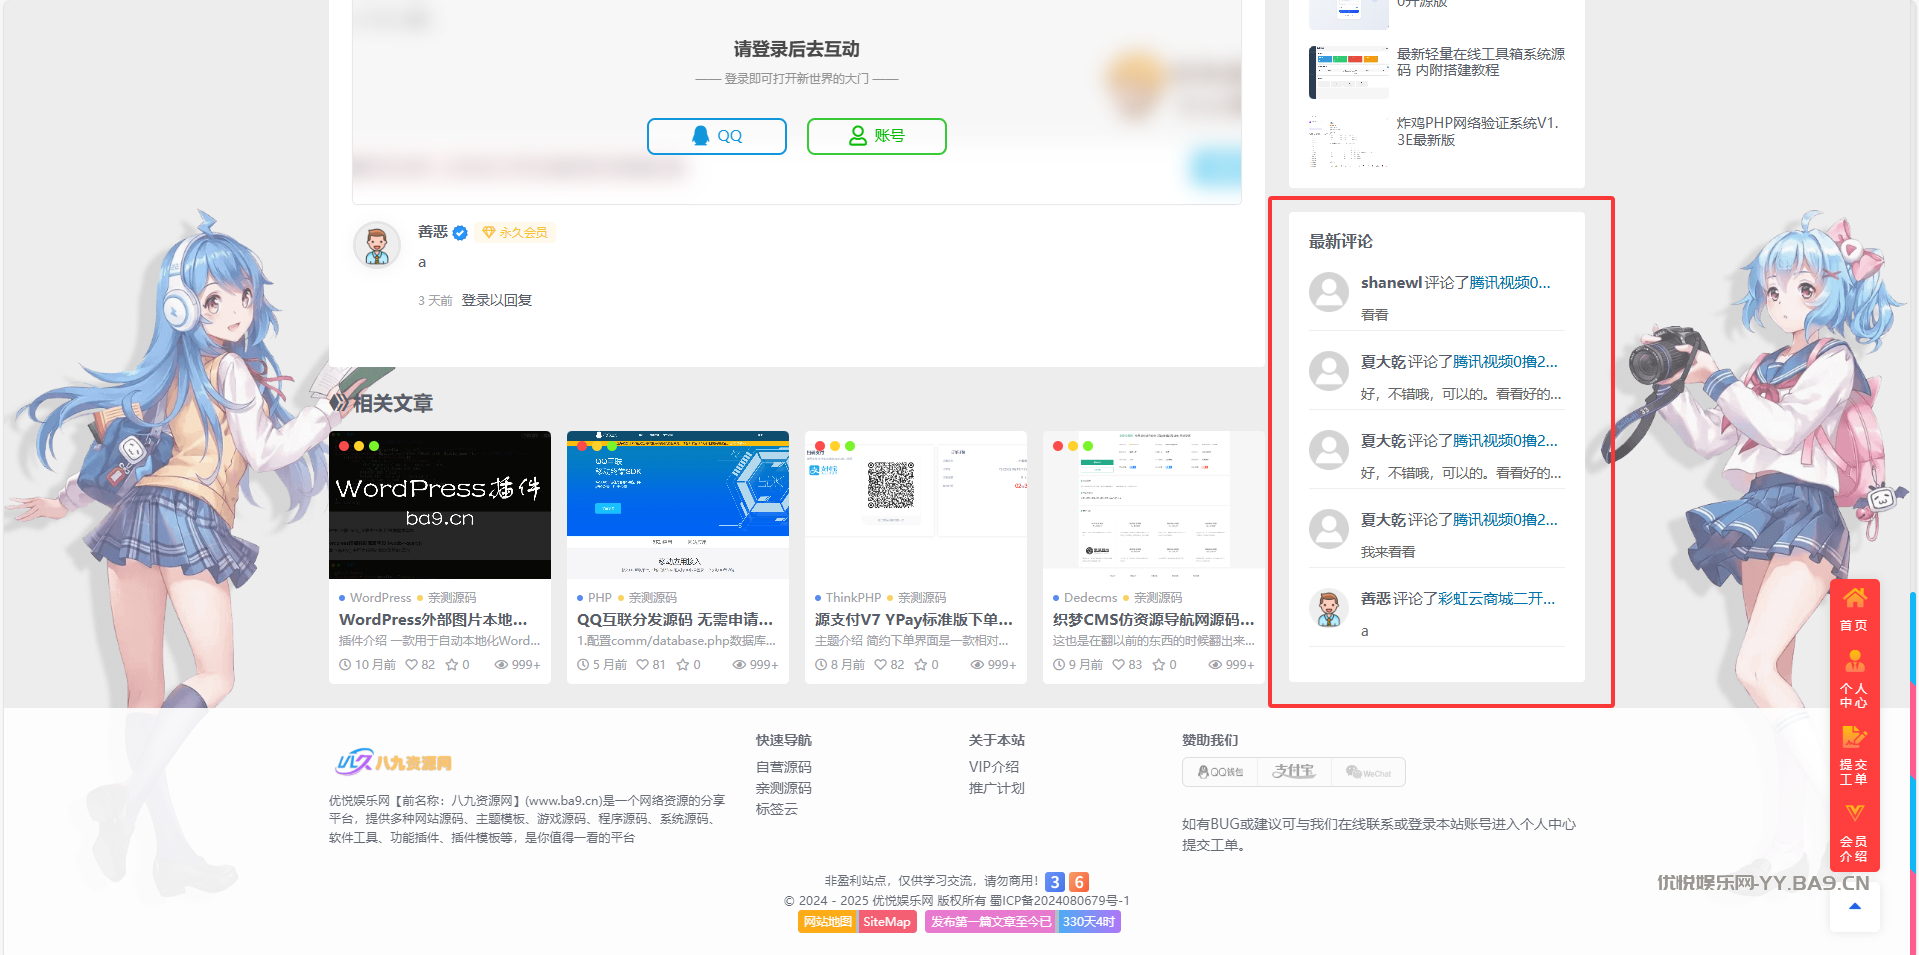Click the green 账号 login button
Image resolution: width=1919 pixels, height=955 pixels.
coord(876,136)
